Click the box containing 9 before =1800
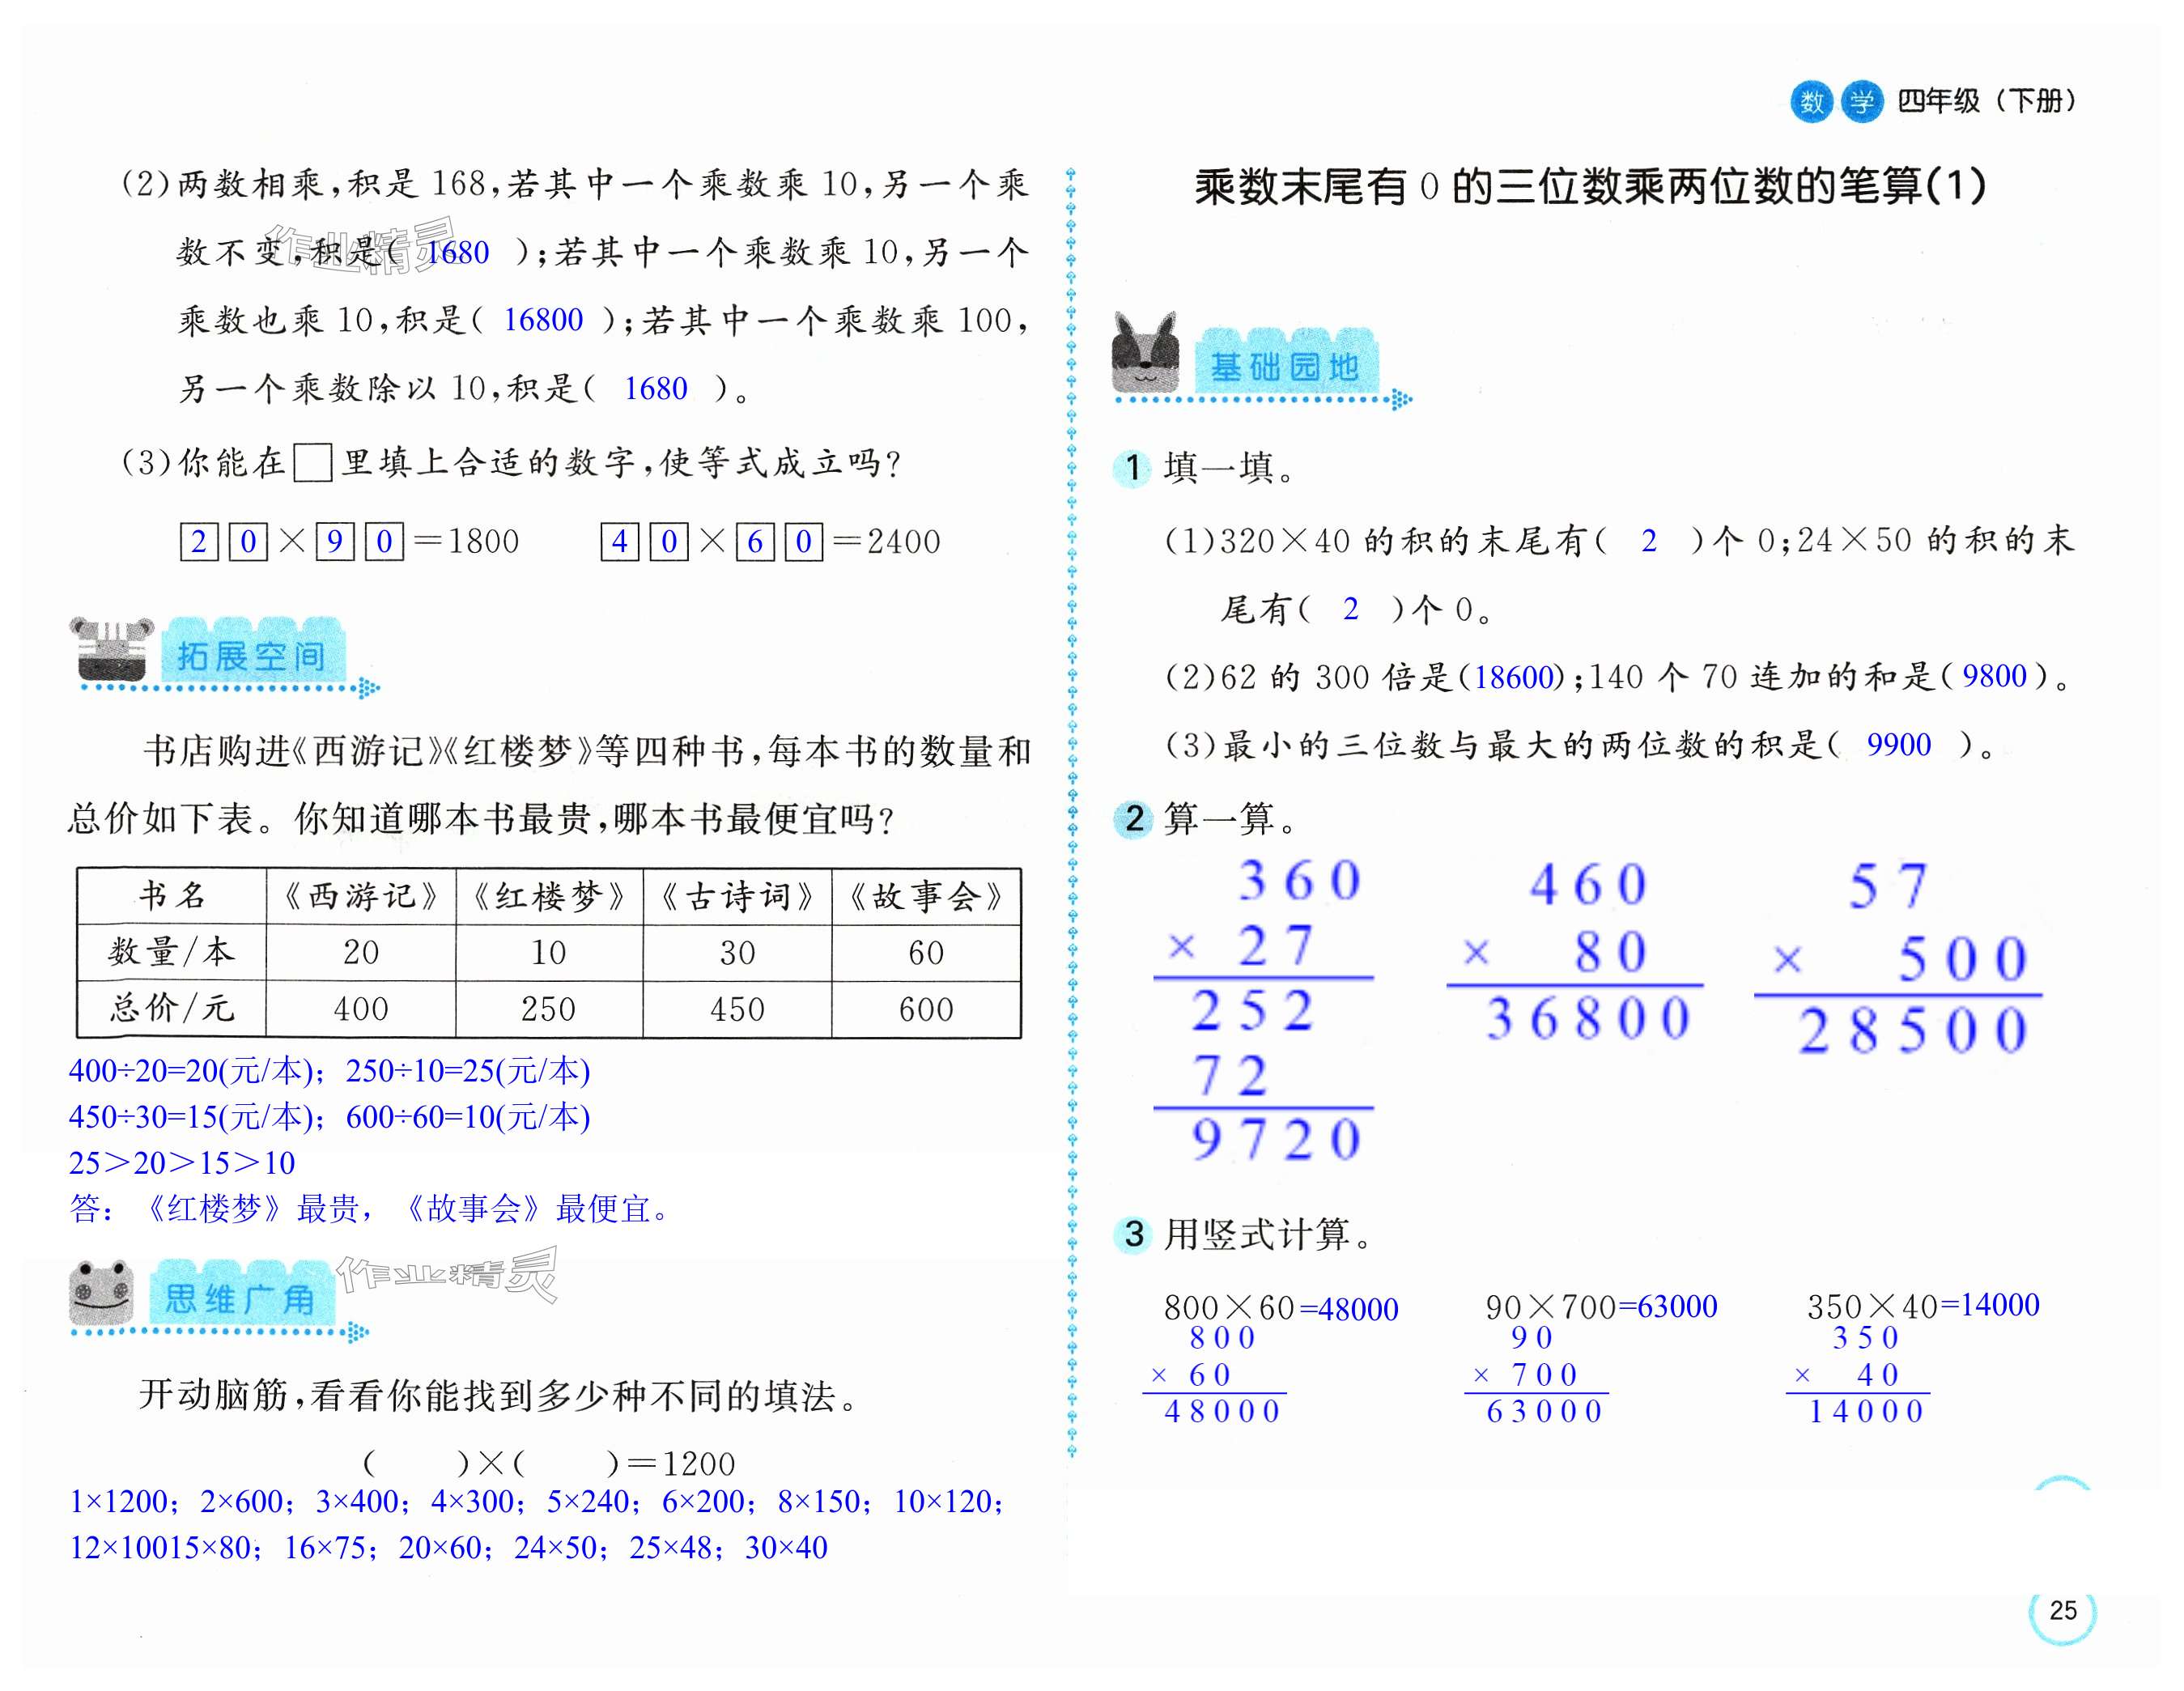The height and width of the screenshot is (1691, 2184). [335, 542]
